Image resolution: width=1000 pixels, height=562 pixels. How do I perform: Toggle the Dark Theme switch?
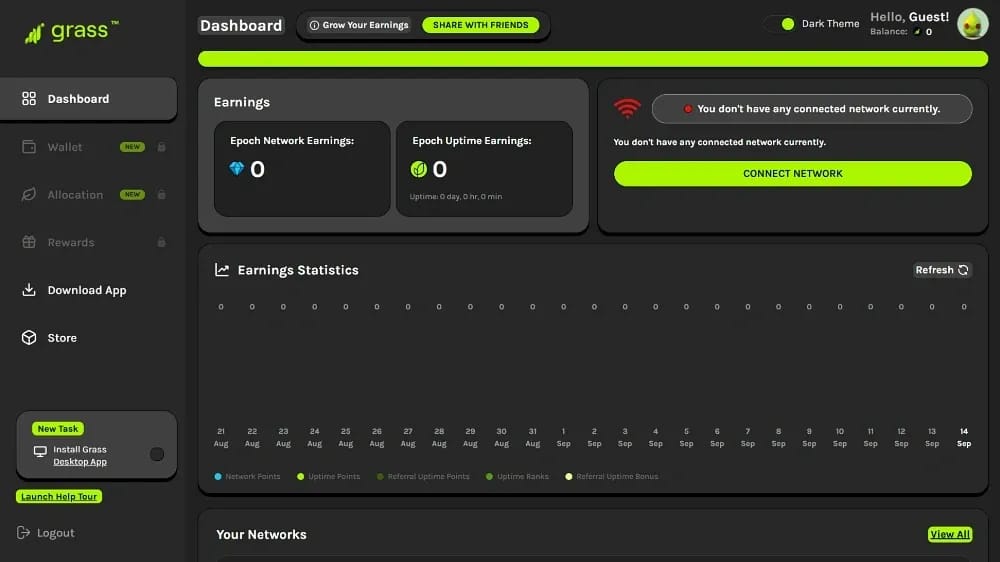(x=782, y=24)
